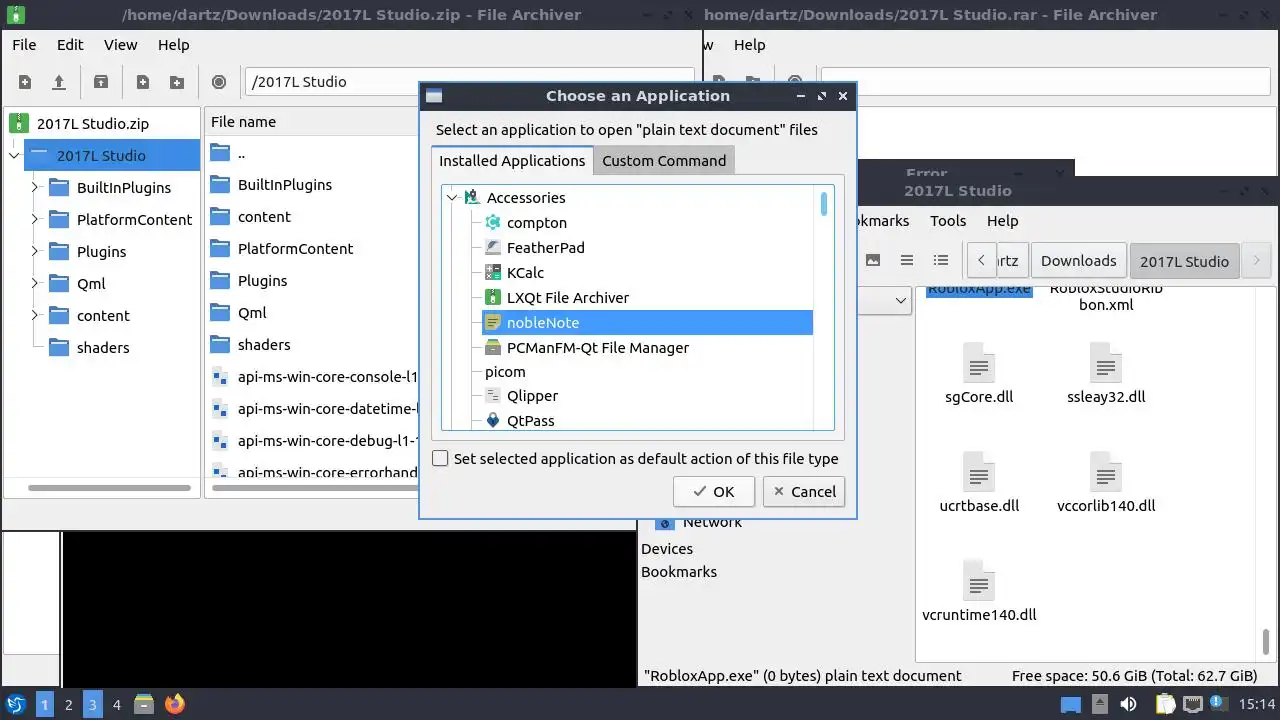1280x720 pixels.
Task: Collapse the 2017L Studio tree node
Action: [x=14, y=156]
